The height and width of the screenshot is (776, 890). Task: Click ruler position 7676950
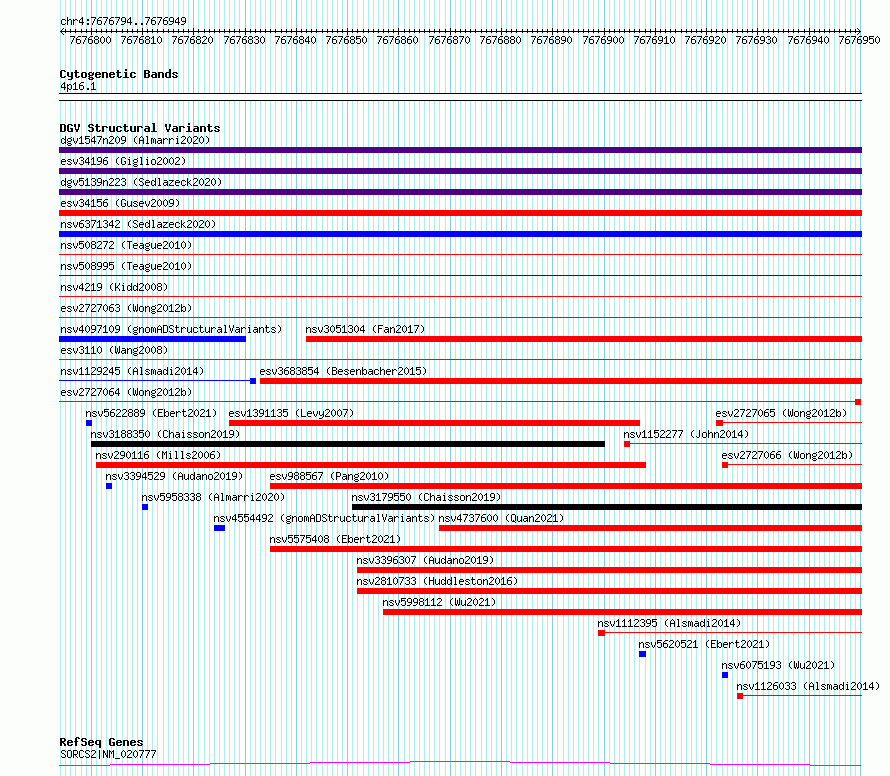point(859,40)
